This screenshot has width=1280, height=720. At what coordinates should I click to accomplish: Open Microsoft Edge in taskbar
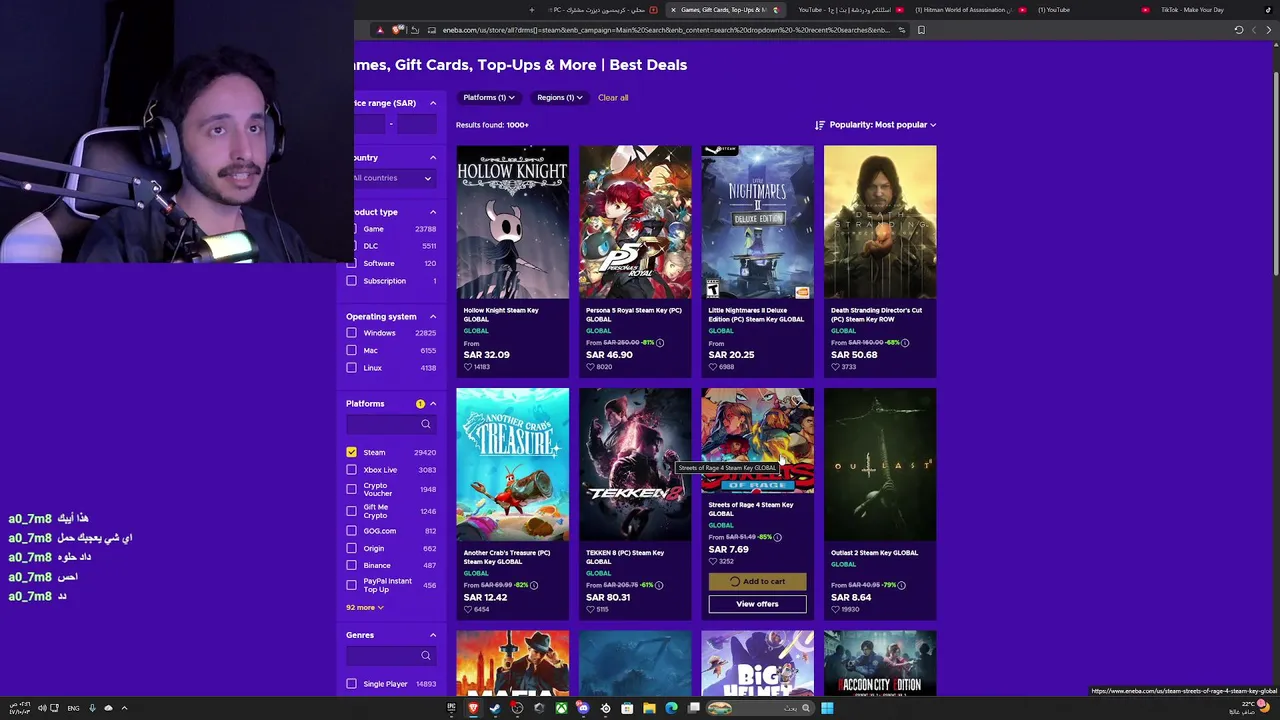(x=671, y=708)
